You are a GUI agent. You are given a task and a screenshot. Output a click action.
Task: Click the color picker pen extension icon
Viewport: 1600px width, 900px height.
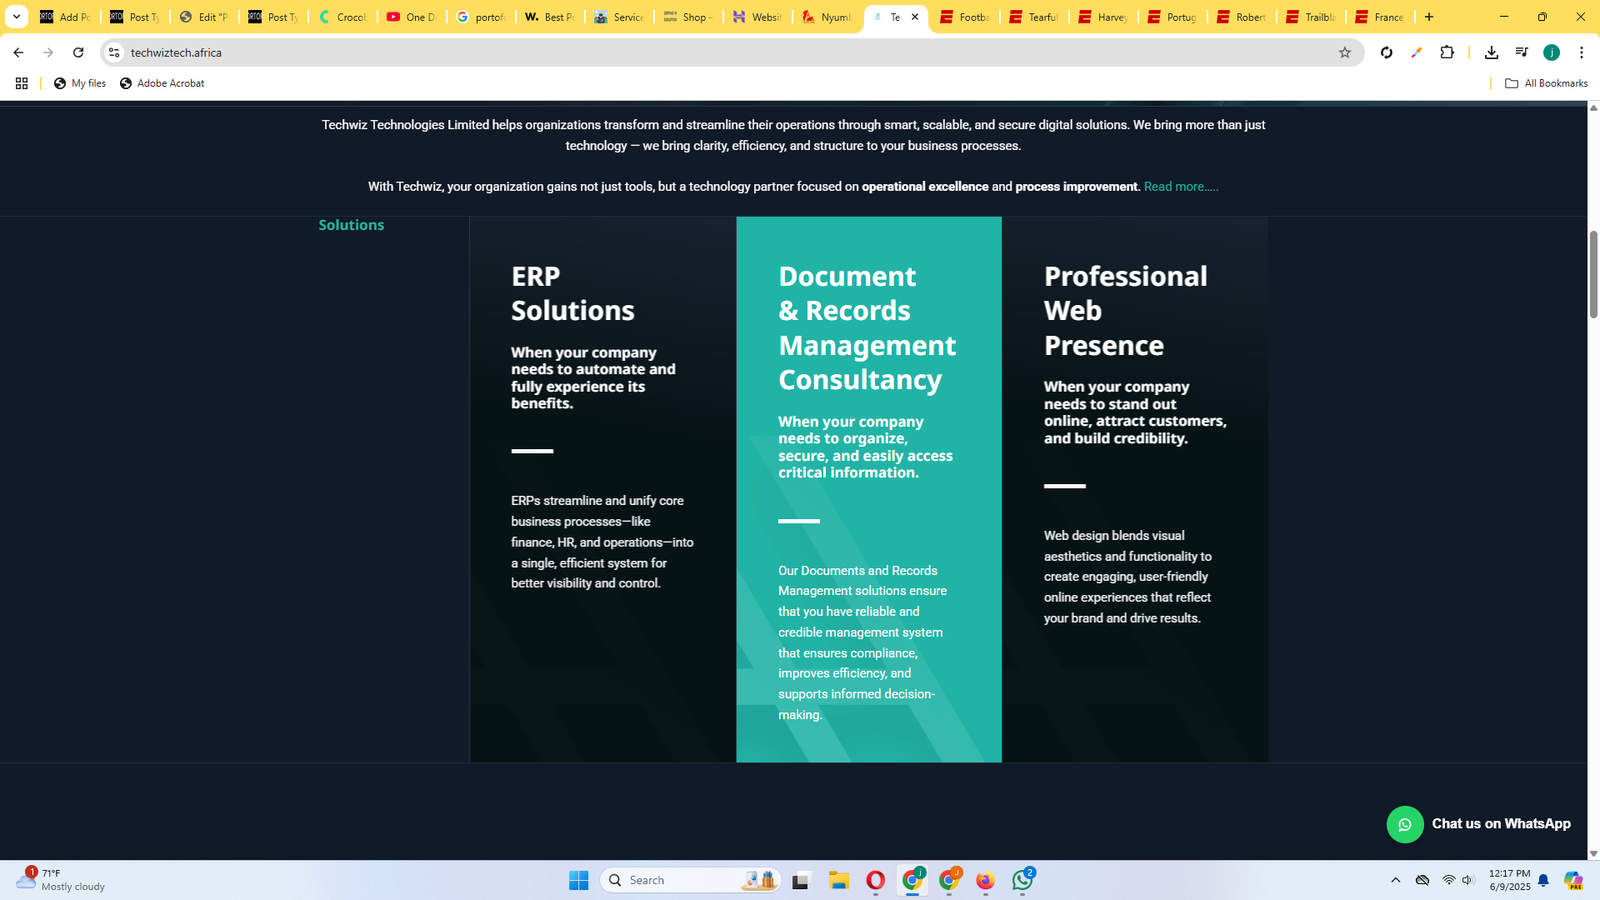1416,52
